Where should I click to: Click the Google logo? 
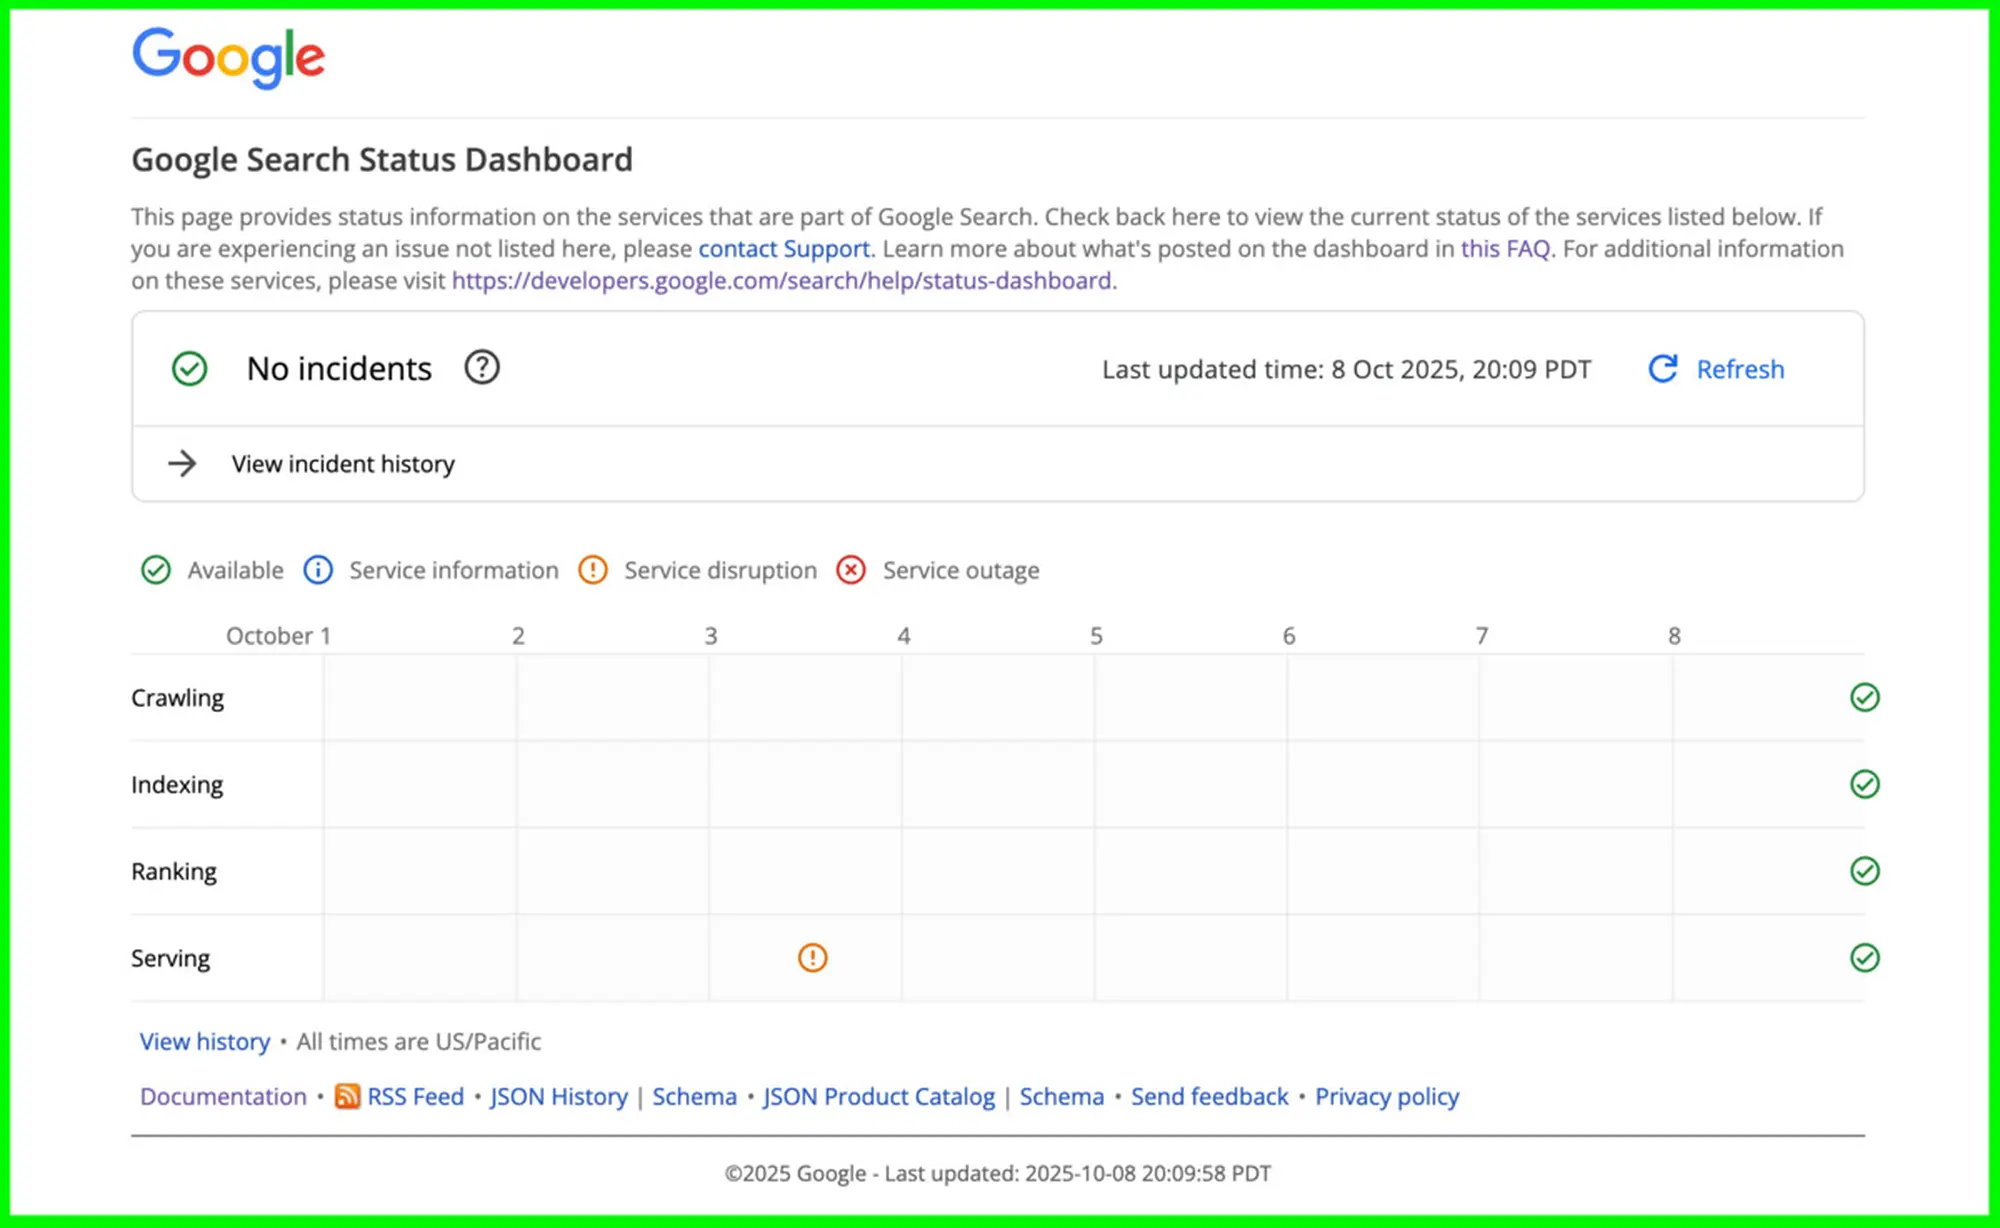228,57
